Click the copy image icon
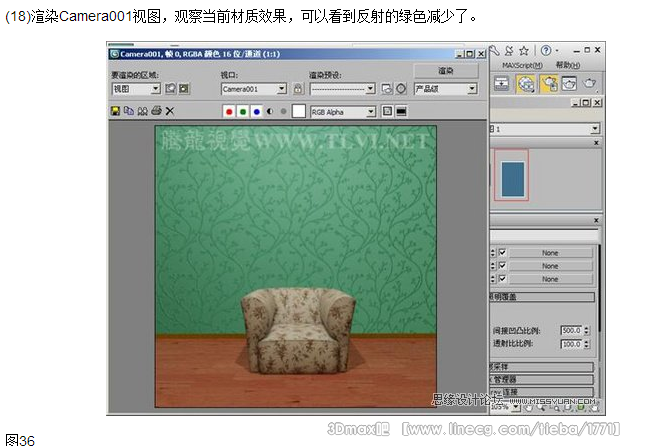 pyautogui.click(x=129, y=111)
